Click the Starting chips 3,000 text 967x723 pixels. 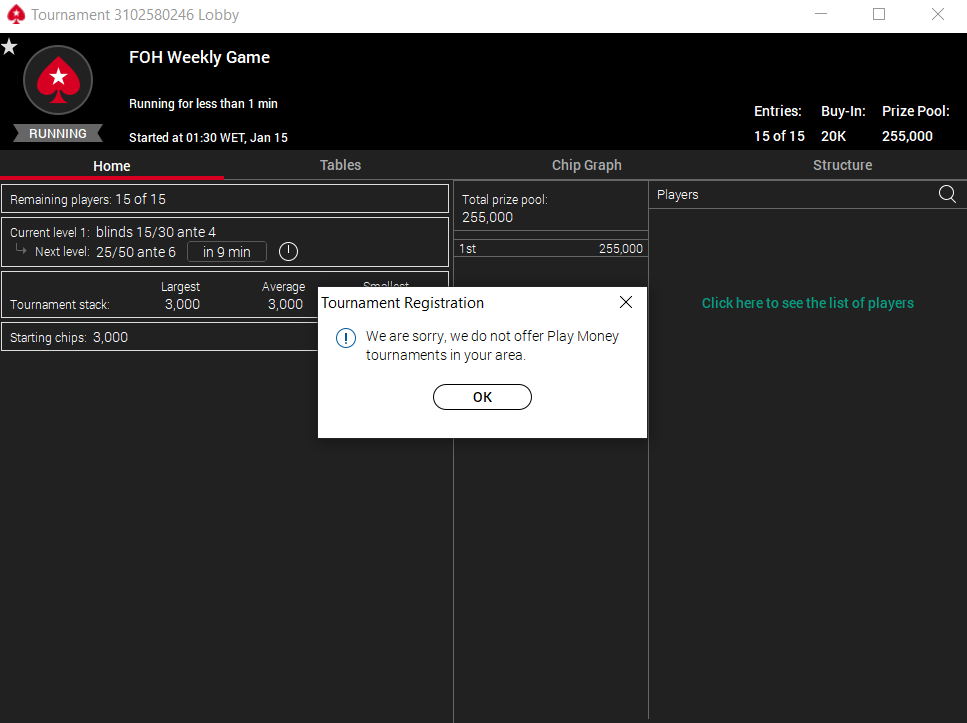69,337
